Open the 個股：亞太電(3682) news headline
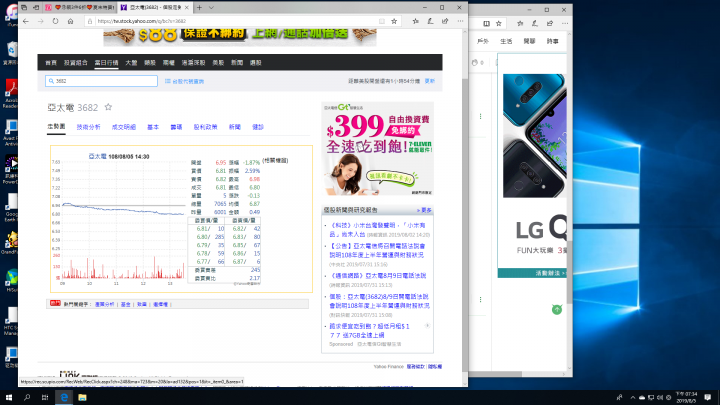The height and width of the screenshot is (405, 720). [x=379, y=301]
